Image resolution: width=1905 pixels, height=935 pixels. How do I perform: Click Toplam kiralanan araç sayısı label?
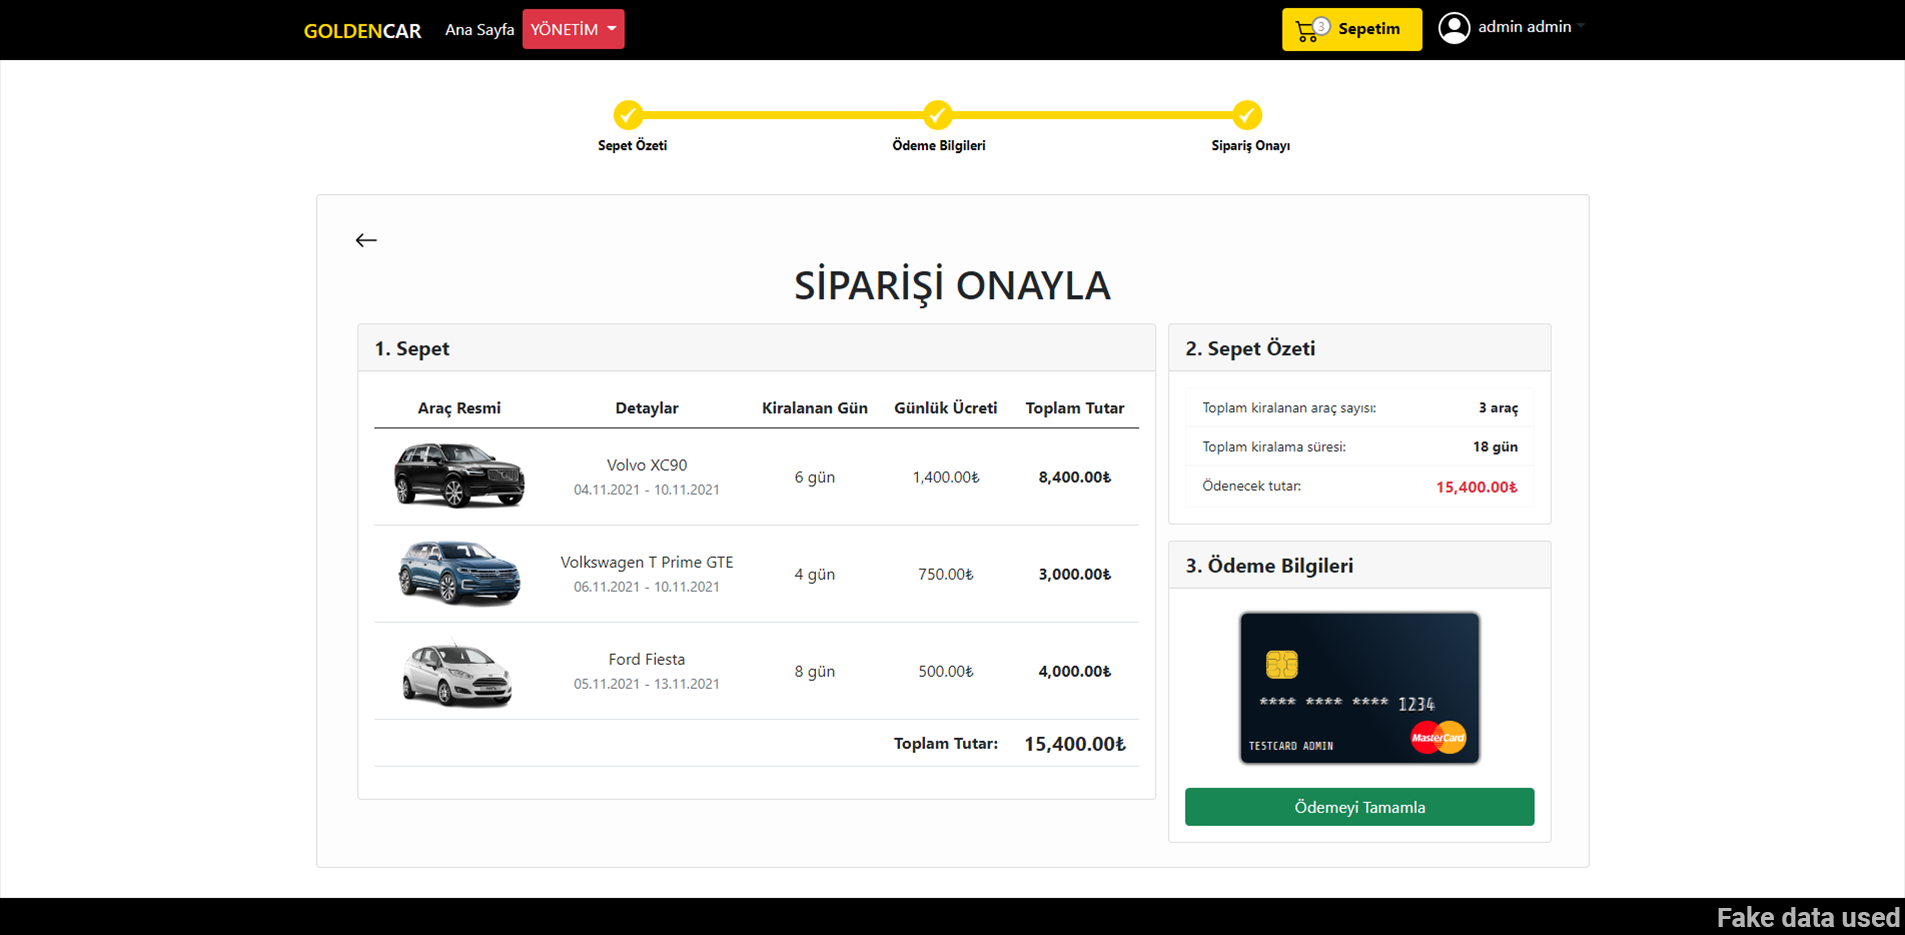(1289, 408)
